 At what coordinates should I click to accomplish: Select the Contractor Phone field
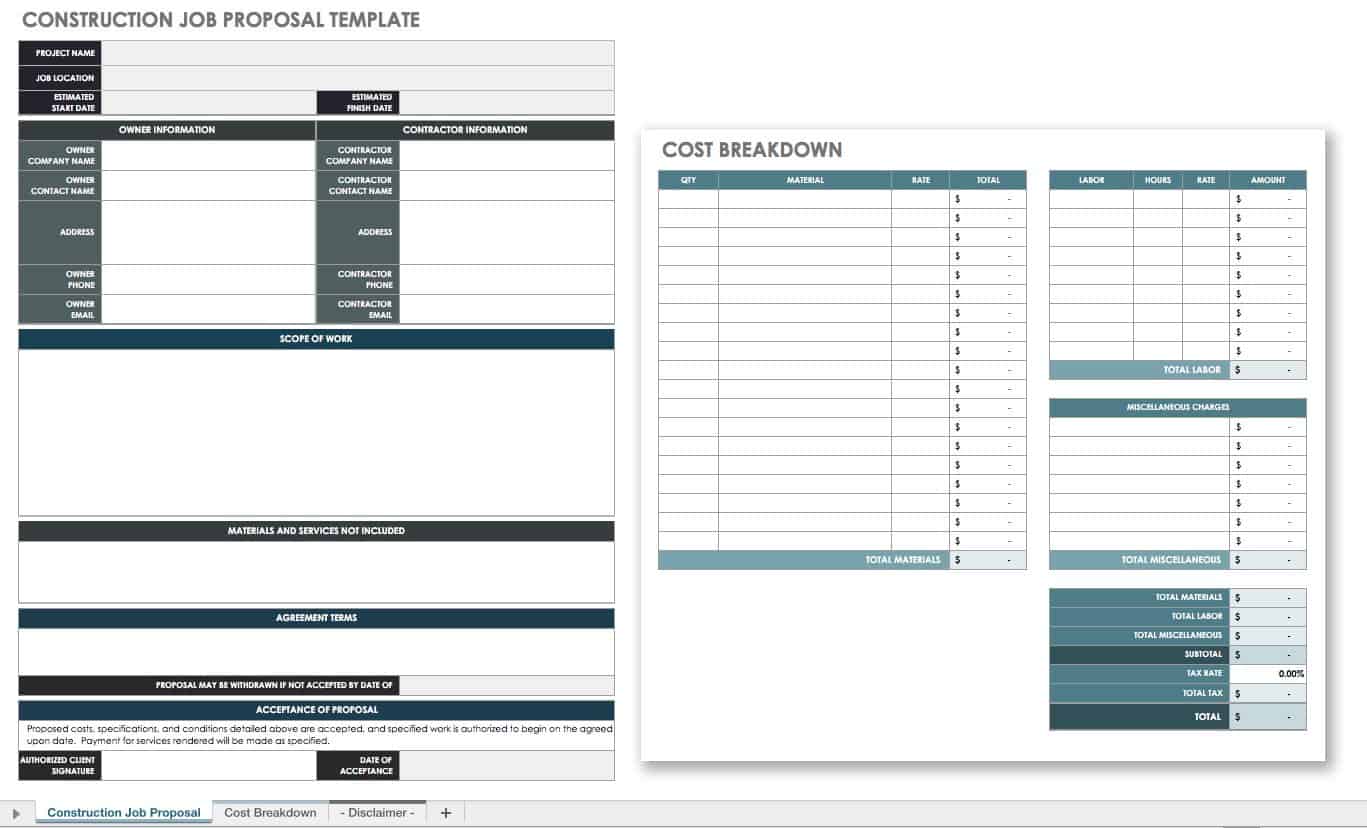[x=506, y=279]
